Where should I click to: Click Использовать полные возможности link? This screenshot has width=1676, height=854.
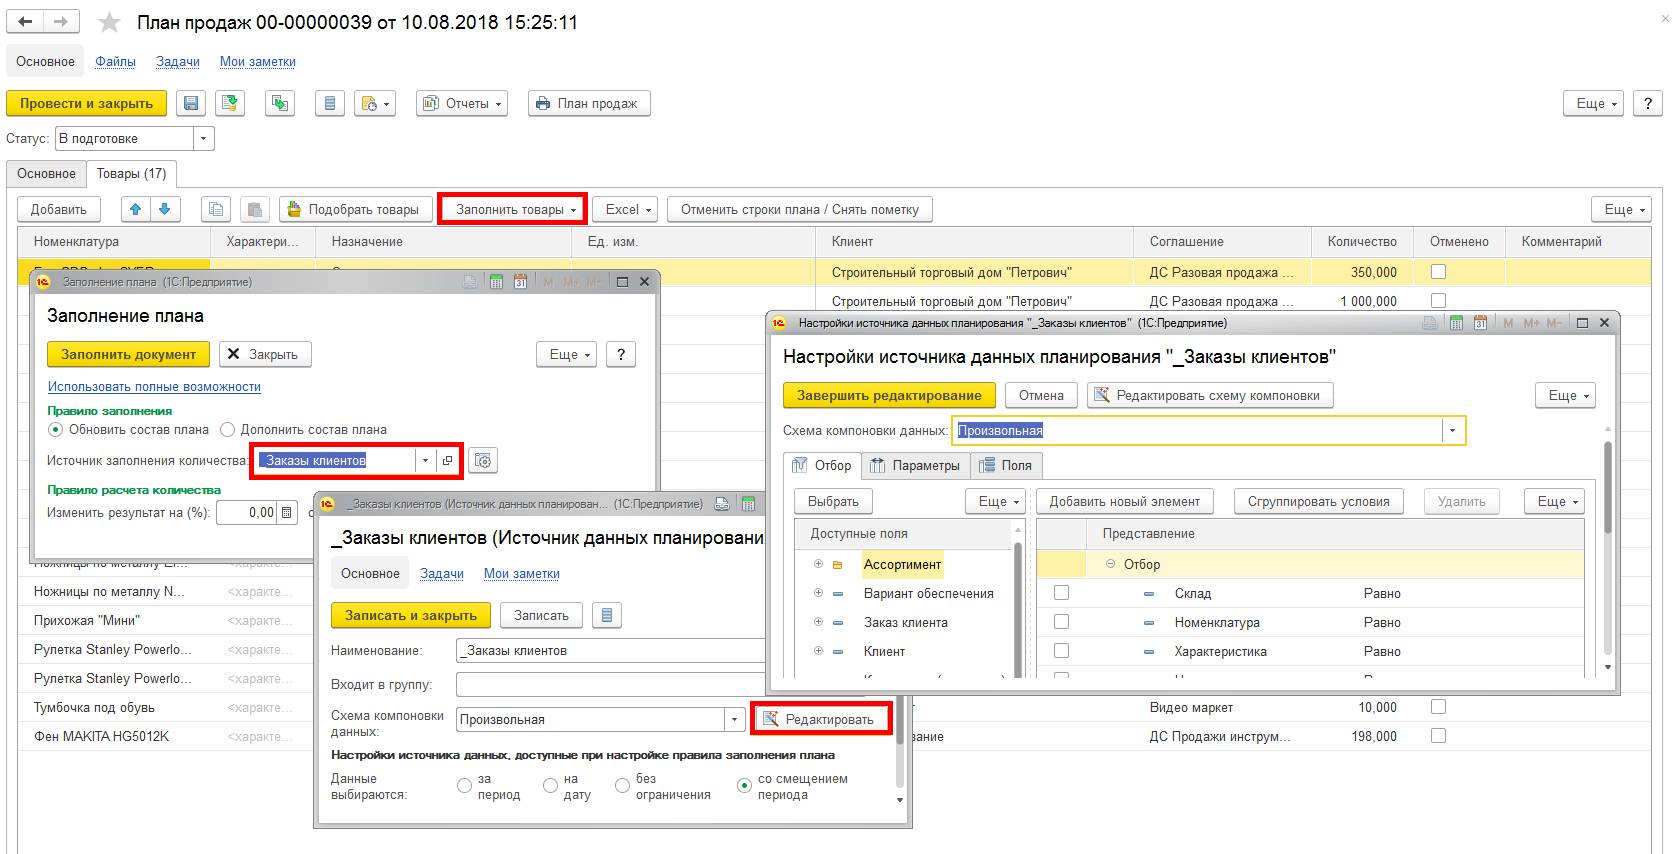[x=154, y=386]
